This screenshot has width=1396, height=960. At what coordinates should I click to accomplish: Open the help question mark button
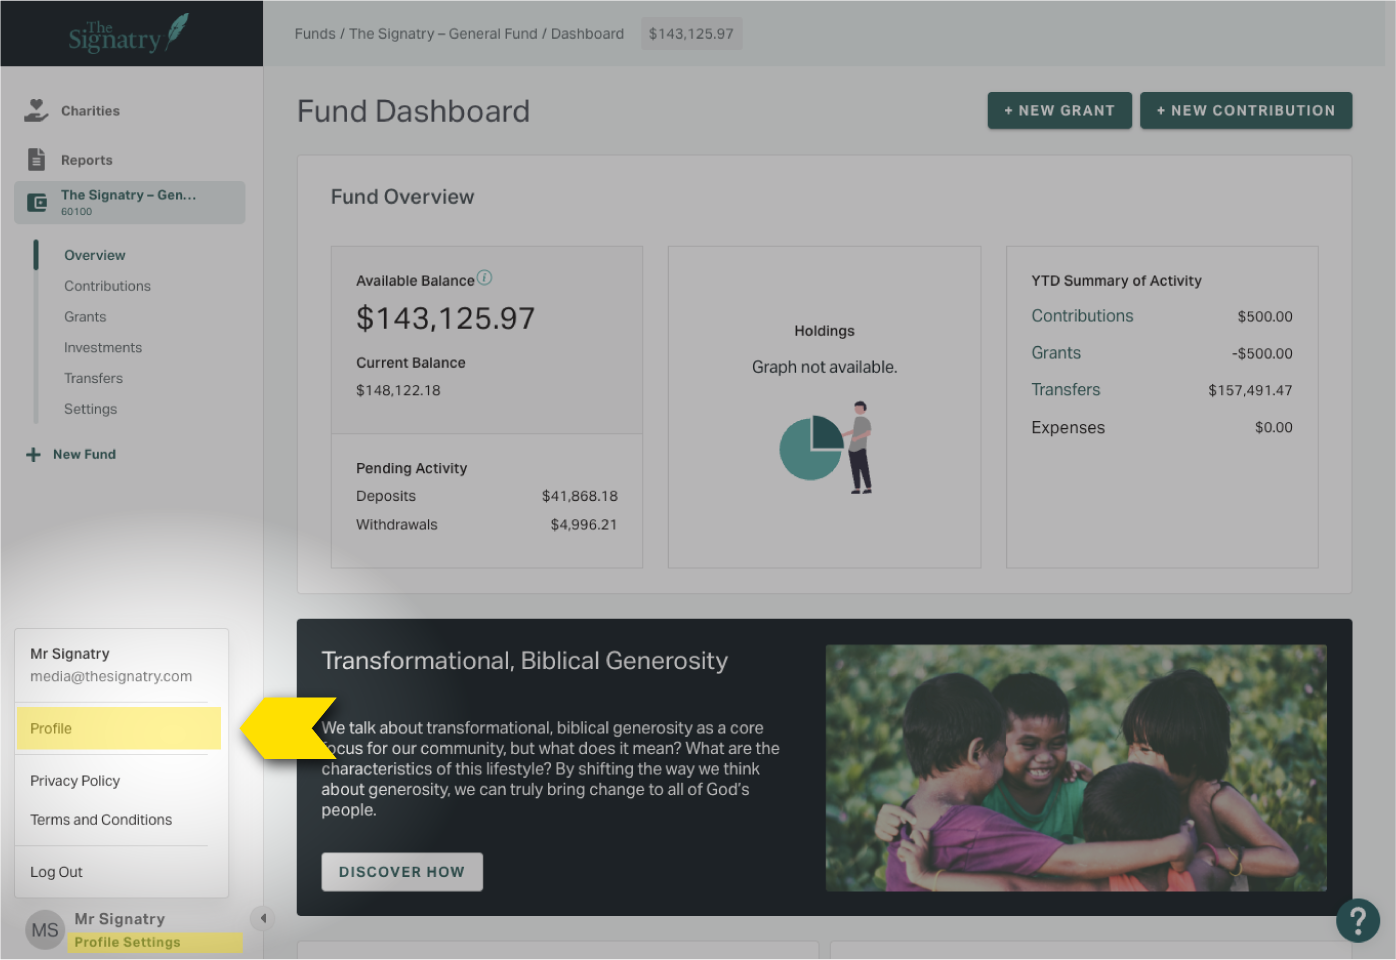(1358, 920)
